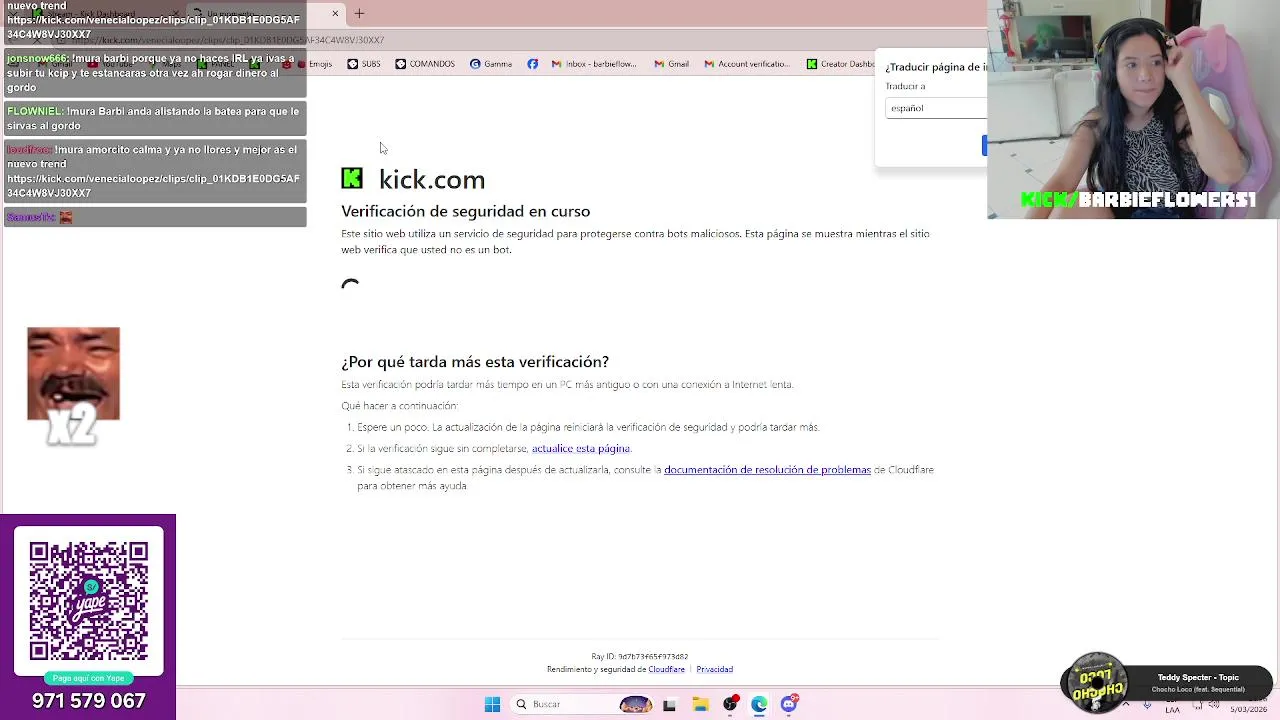Open the COMANDOS bookmark

tap(424, 64)
